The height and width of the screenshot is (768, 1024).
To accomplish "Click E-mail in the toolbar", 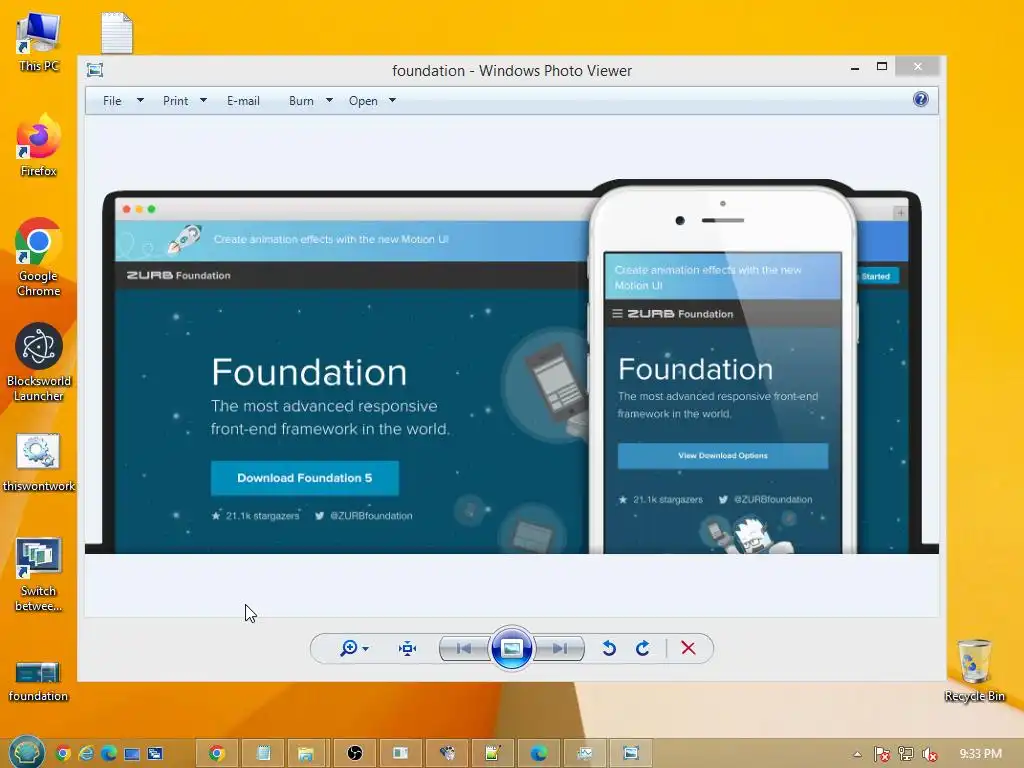I will (244, 101).
